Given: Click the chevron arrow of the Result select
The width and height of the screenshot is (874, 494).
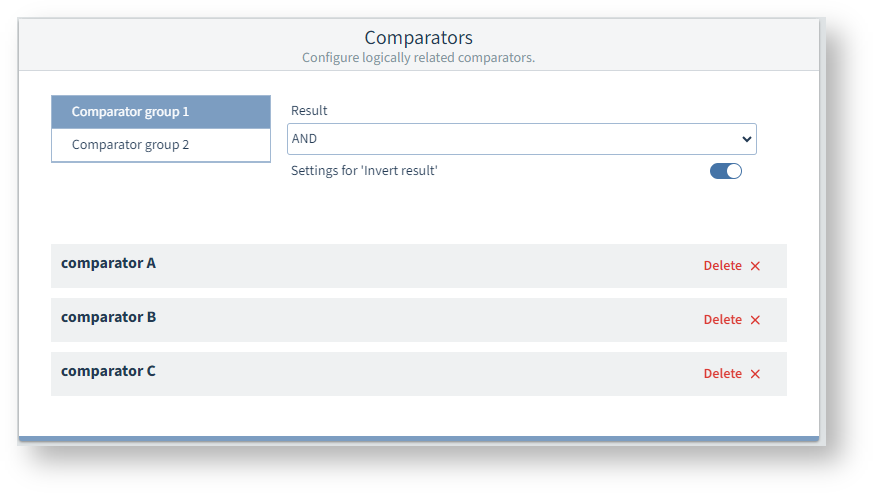Looking at the screenshot, I should tap(746, 139).
